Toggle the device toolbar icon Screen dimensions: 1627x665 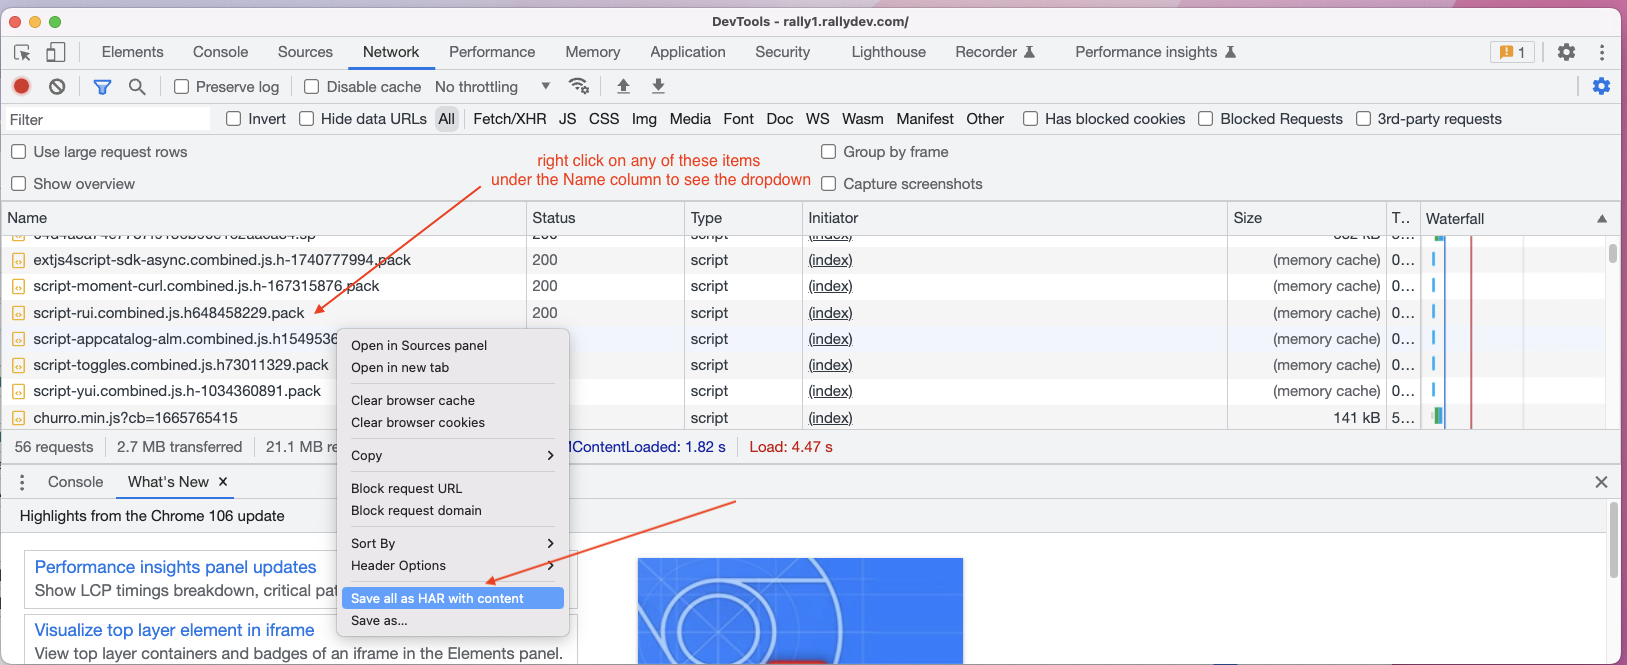click(x=56, y=52)
